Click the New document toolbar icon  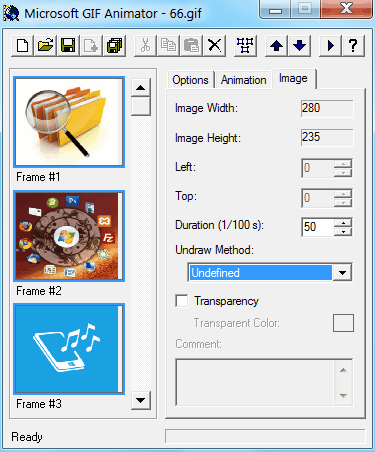(x=22, y=45)
